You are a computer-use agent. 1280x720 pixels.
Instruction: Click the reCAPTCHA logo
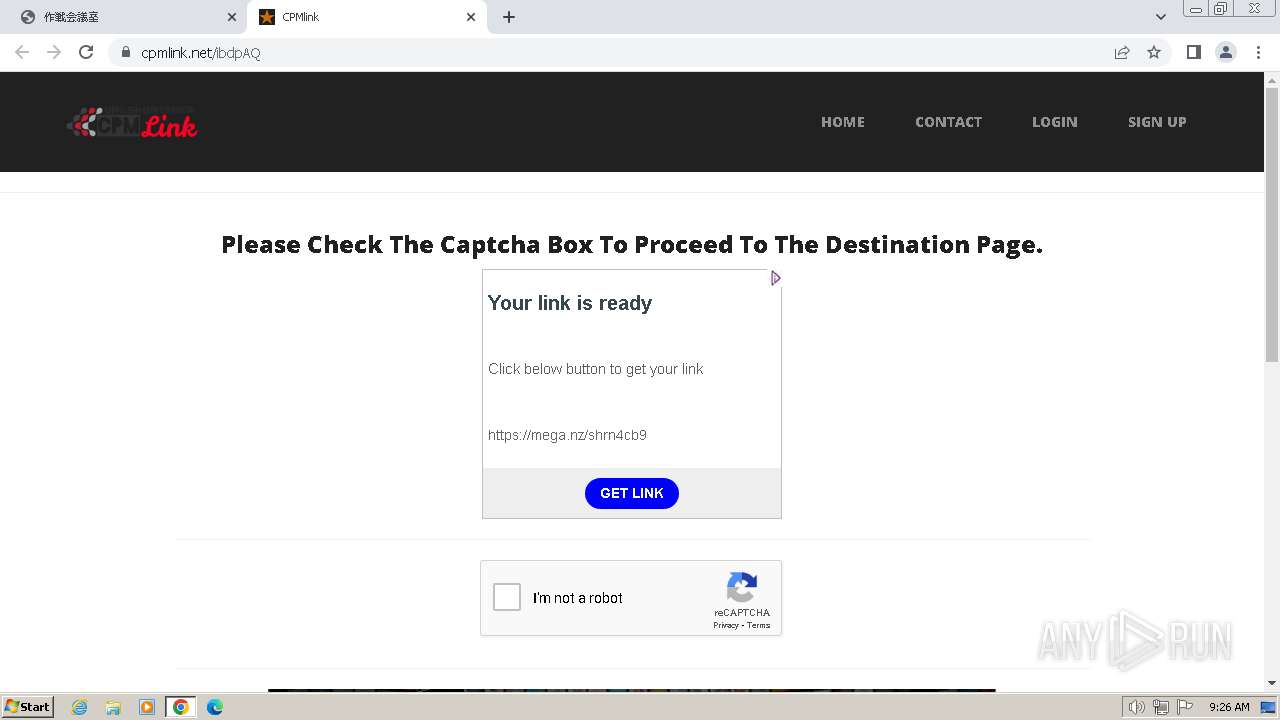742,588
